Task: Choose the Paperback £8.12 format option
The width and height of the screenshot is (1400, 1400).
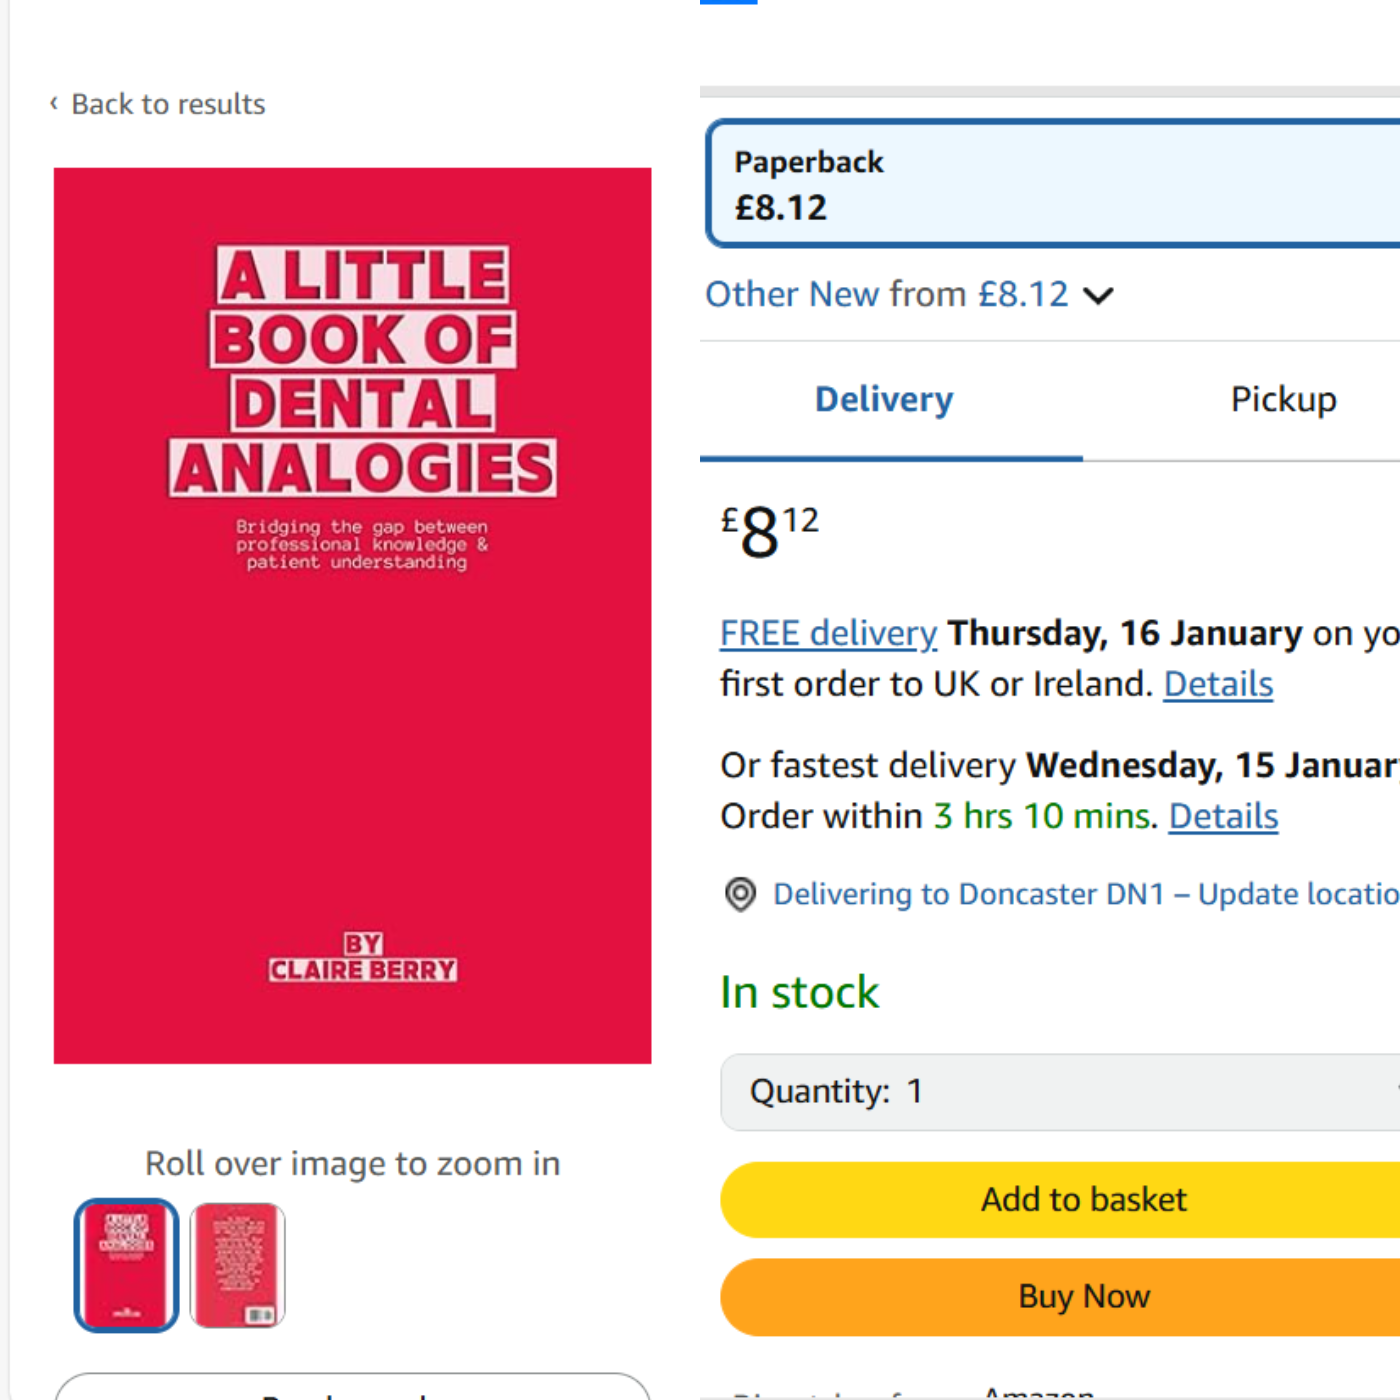Action: pos(1052,184)
